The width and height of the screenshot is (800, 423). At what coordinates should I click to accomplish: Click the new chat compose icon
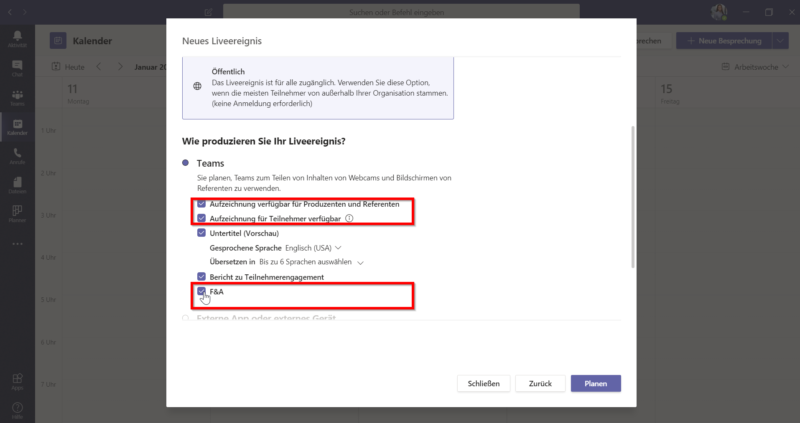coord(208,12)
